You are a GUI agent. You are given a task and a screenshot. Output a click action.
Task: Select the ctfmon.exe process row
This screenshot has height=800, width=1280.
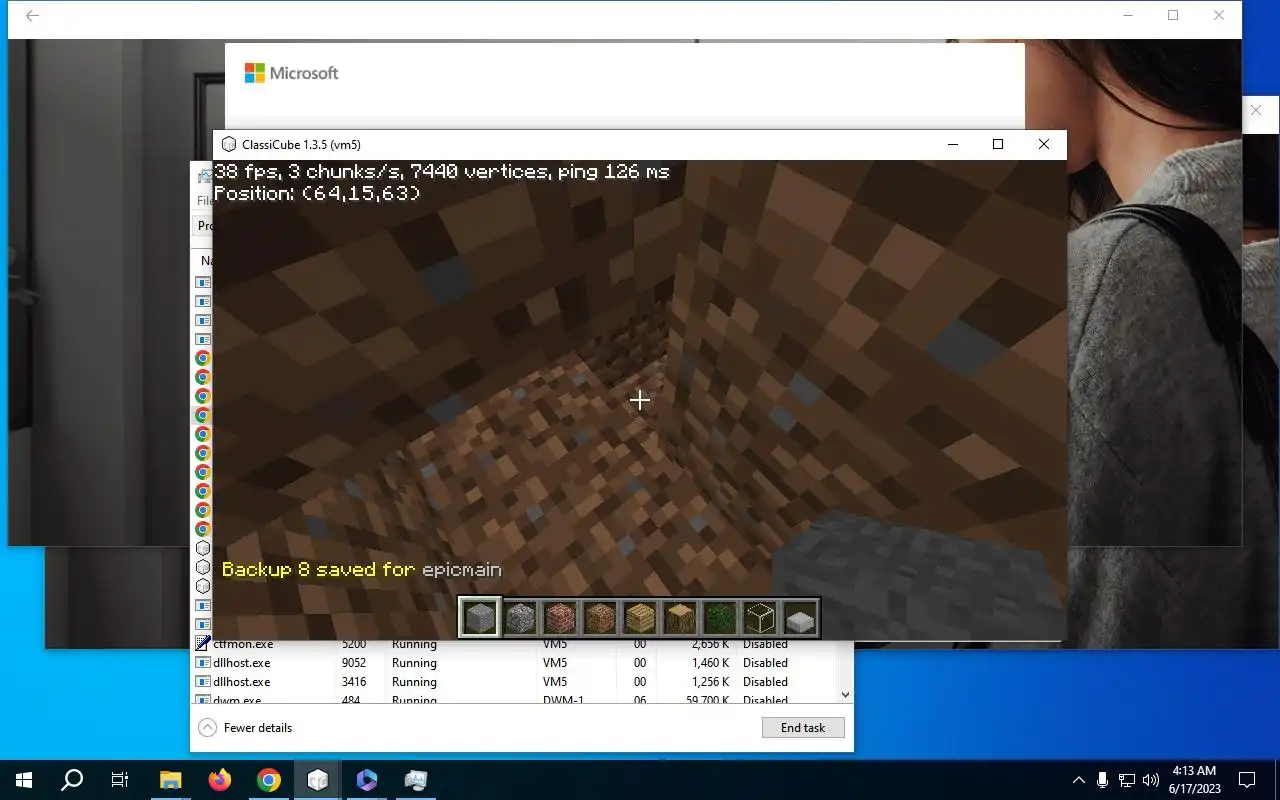click(514, 644)
